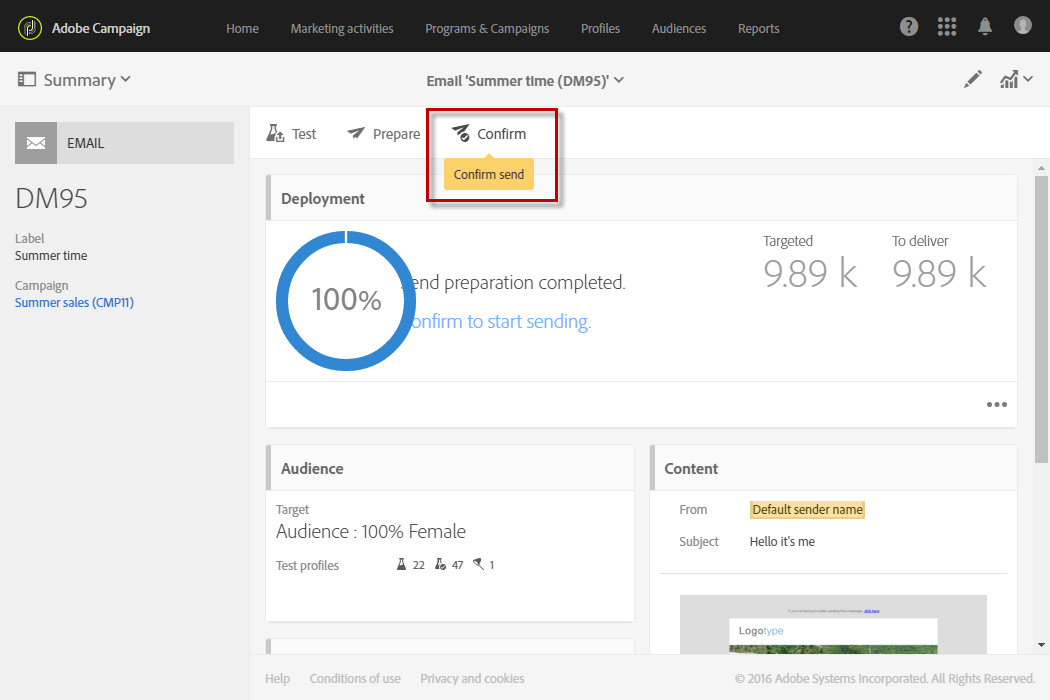Image resolution: width=1050 pixels, height=700 pixels.
Task: Click the Confirm send plane icon
Action: [x=461, y=133]
